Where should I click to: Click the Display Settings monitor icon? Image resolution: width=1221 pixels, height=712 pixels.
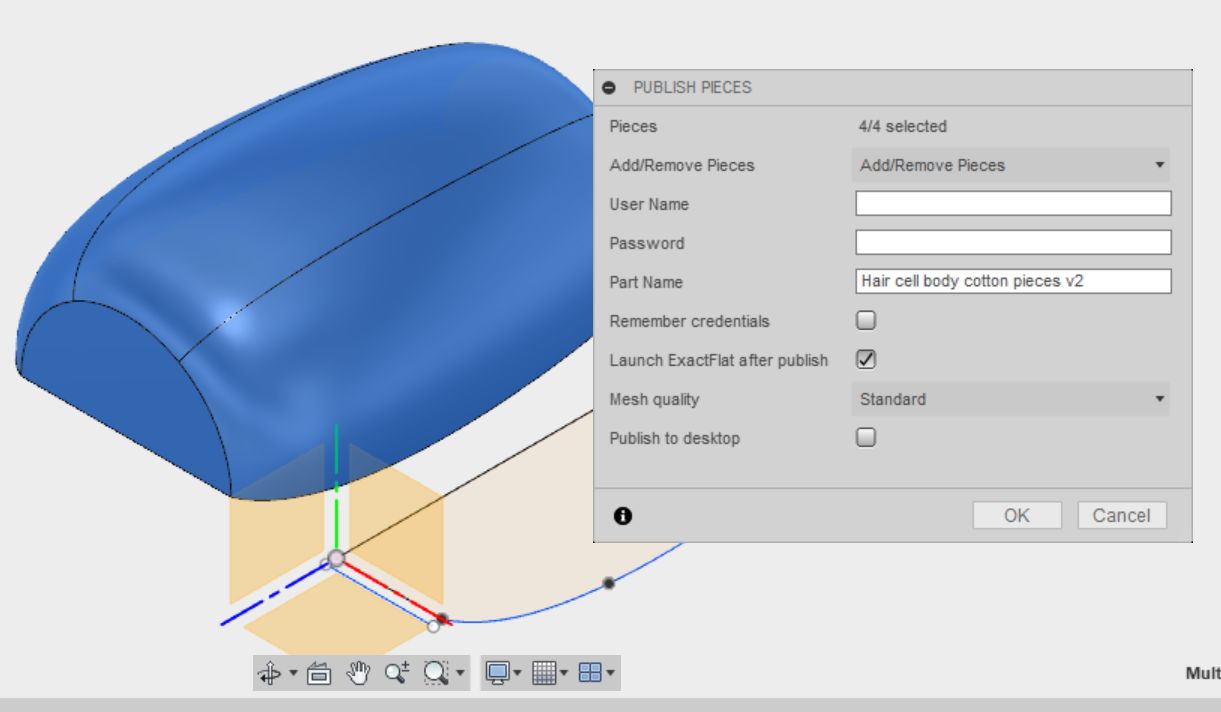pos(497,674)
